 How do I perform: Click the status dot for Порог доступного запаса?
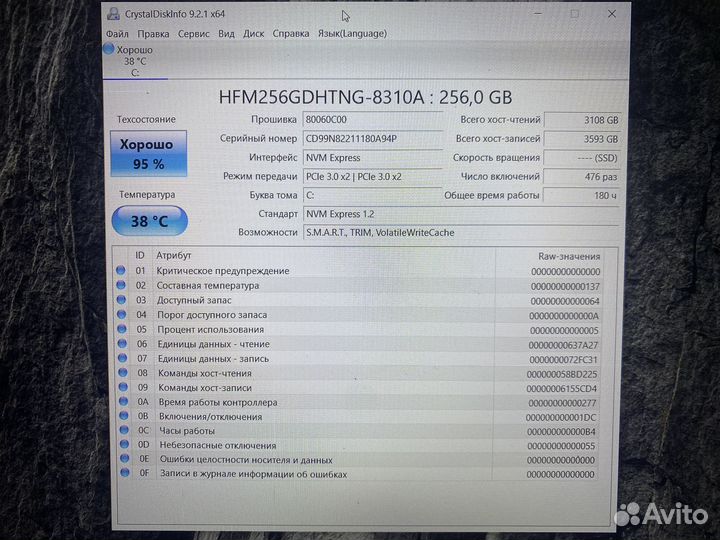pos(121,315)
